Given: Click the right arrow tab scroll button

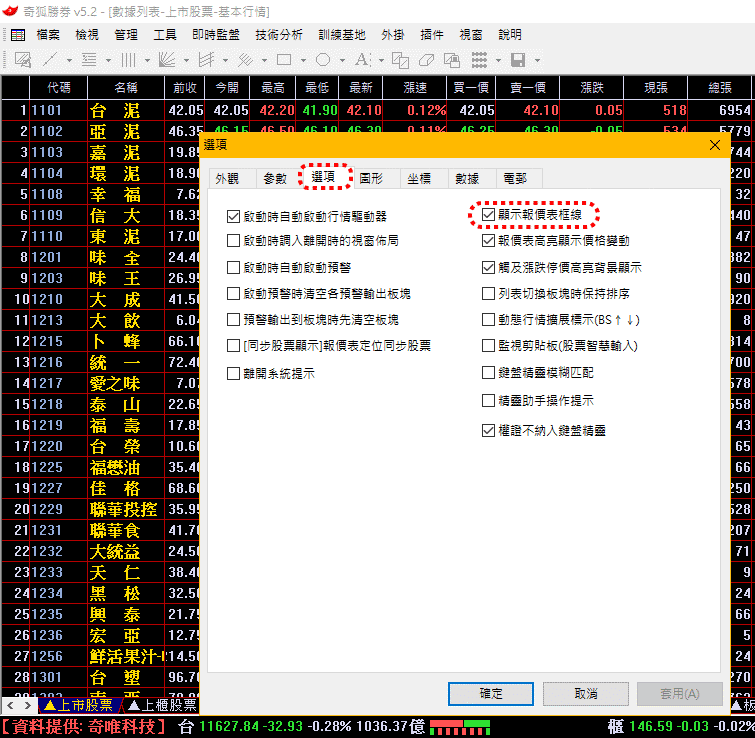Looking at the screenshot, I should tap(28, 706).
